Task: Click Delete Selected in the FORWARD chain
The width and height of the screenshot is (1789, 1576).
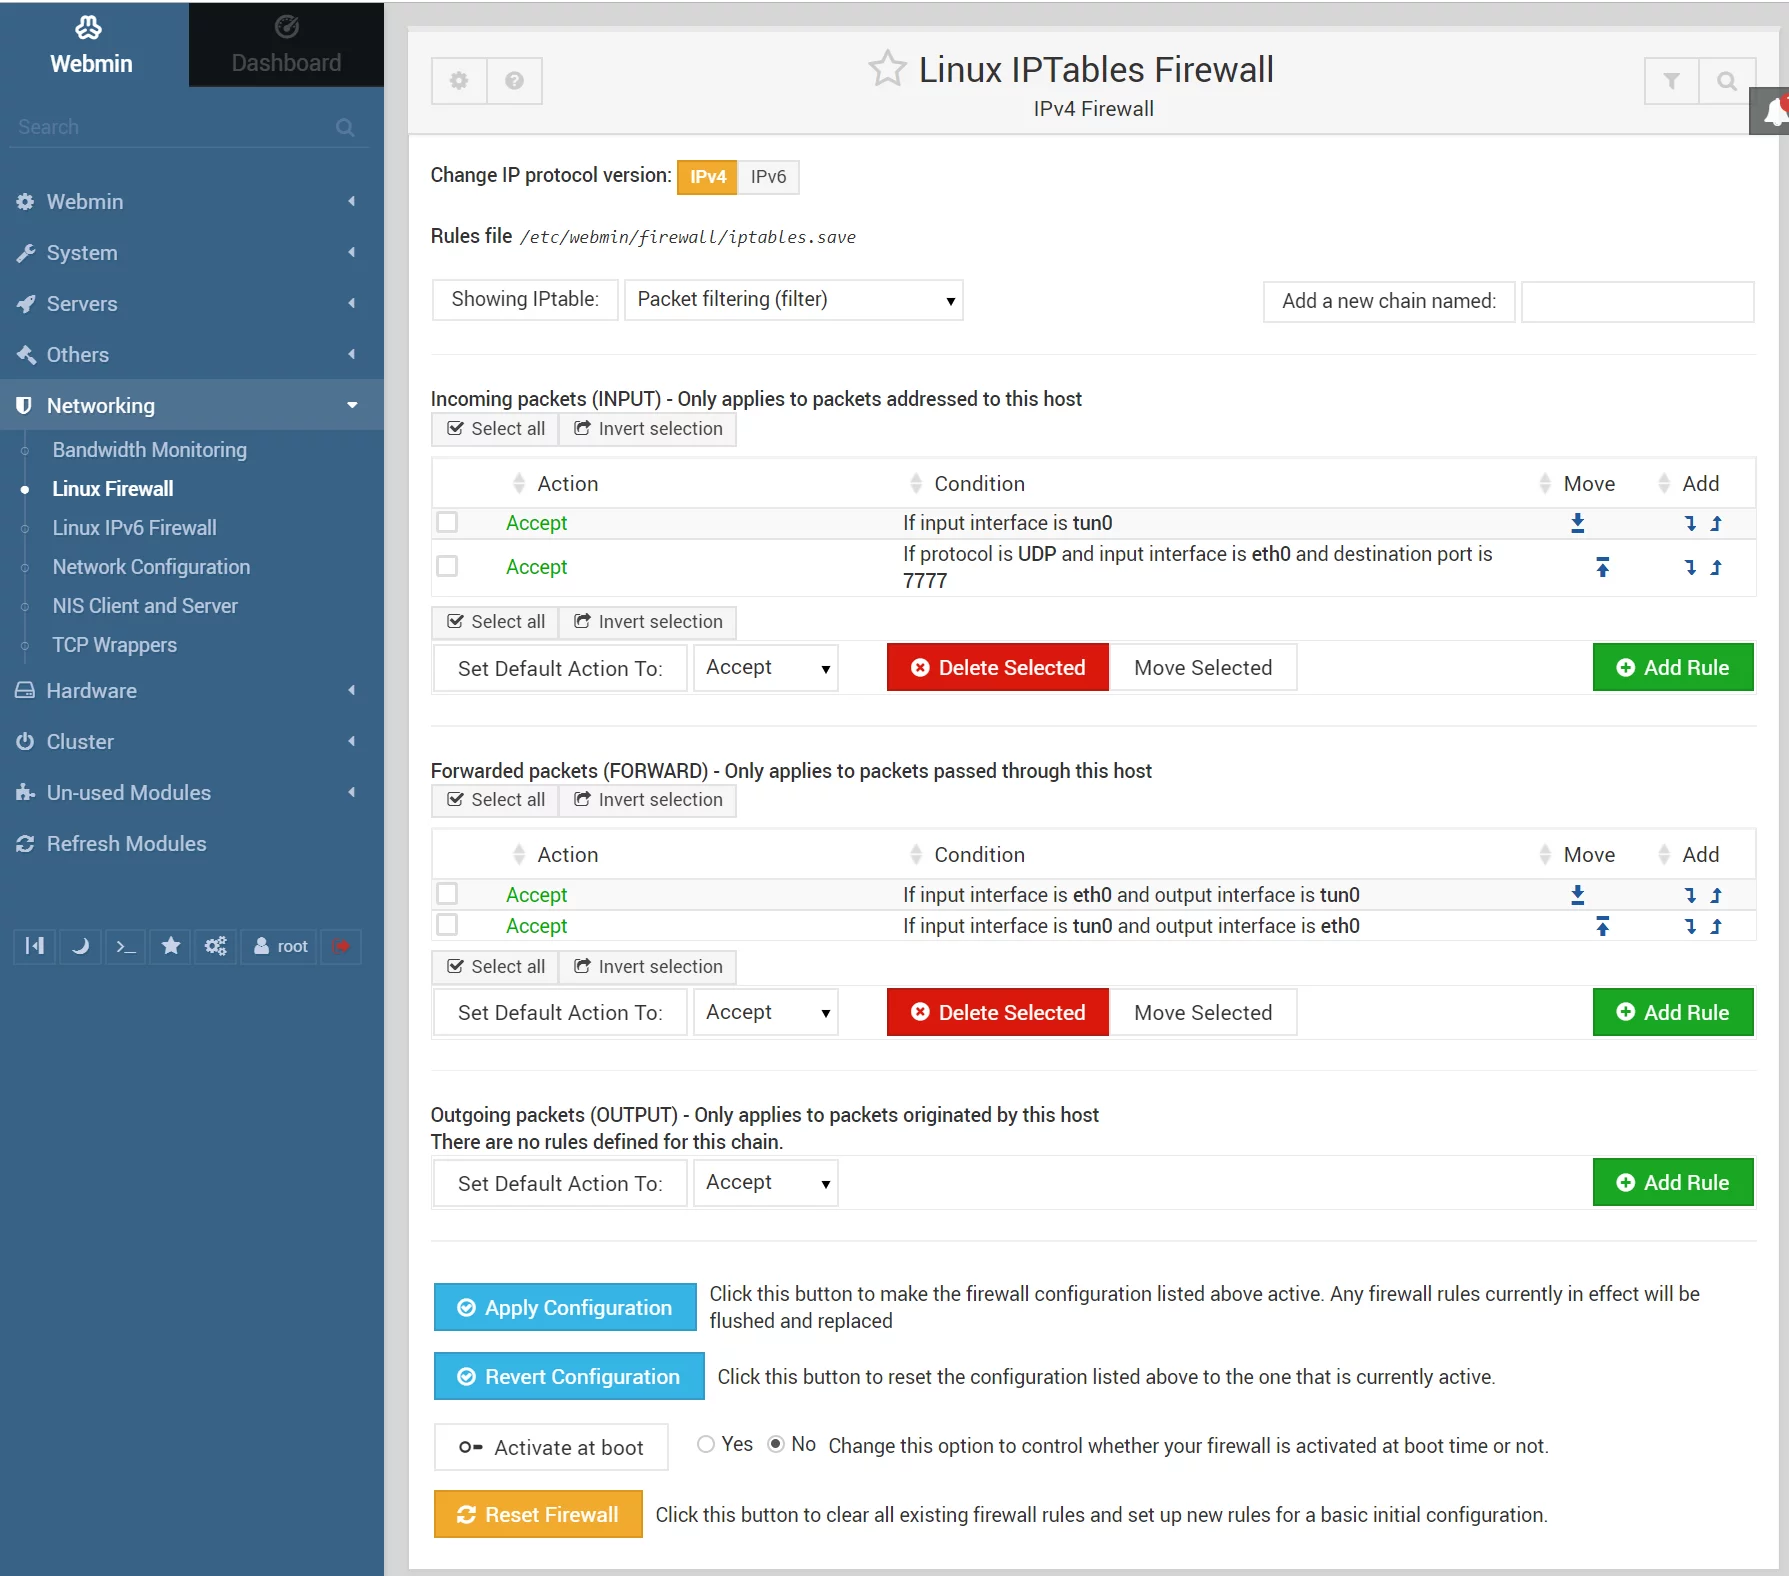Action: 998,1012
